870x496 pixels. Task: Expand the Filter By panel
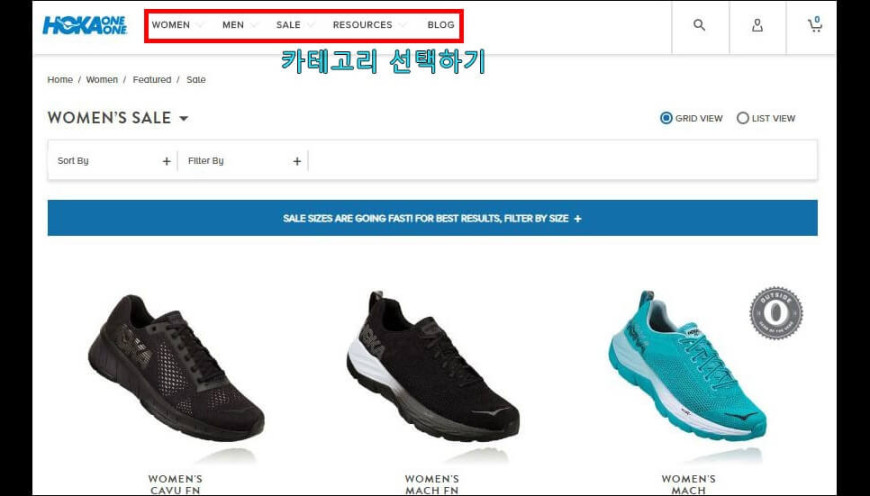pyautogui.click(x=244, y=161)
